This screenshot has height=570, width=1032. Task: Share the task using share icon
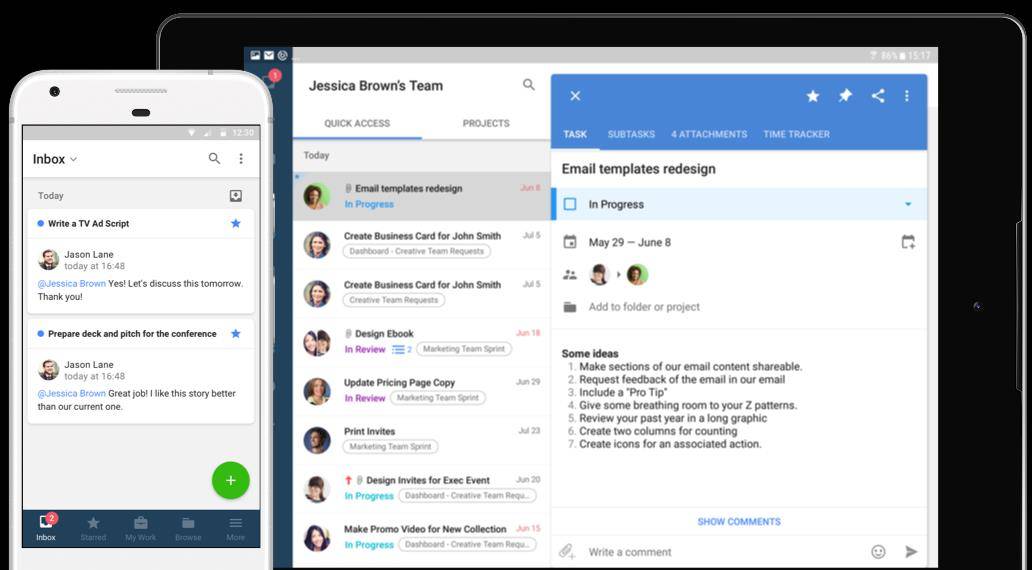pos(878,96)
